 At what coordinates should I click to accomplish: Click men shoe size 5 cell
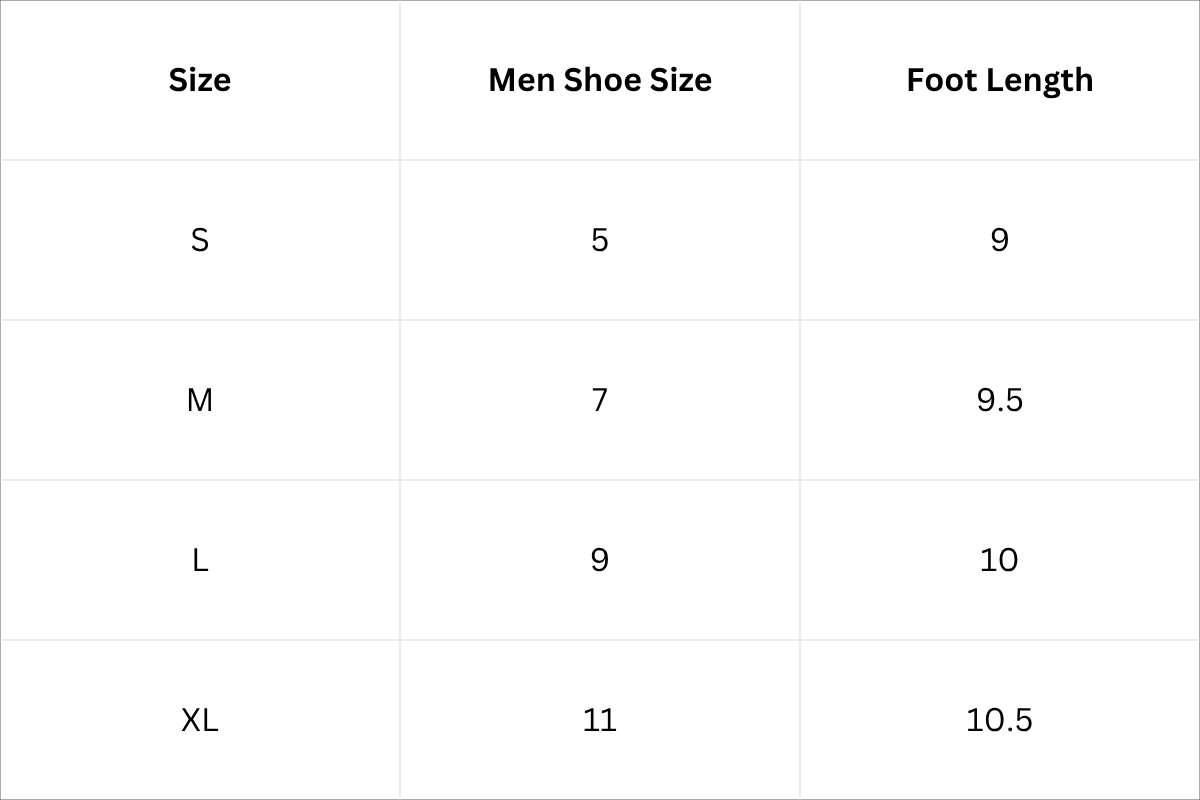tap(600, 240)
